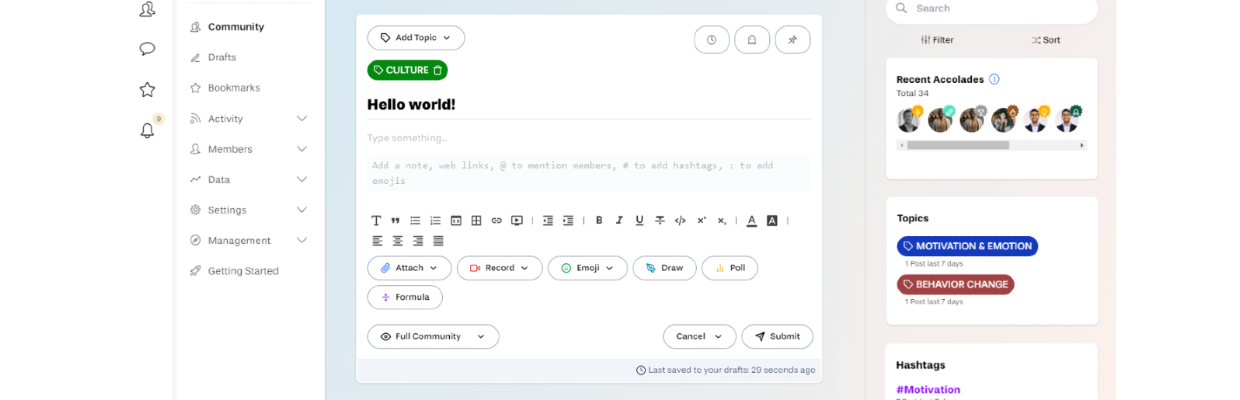The image size is (1240, 400).
Task: Click the pin post icon button
Action: click(x=792, y=39)
